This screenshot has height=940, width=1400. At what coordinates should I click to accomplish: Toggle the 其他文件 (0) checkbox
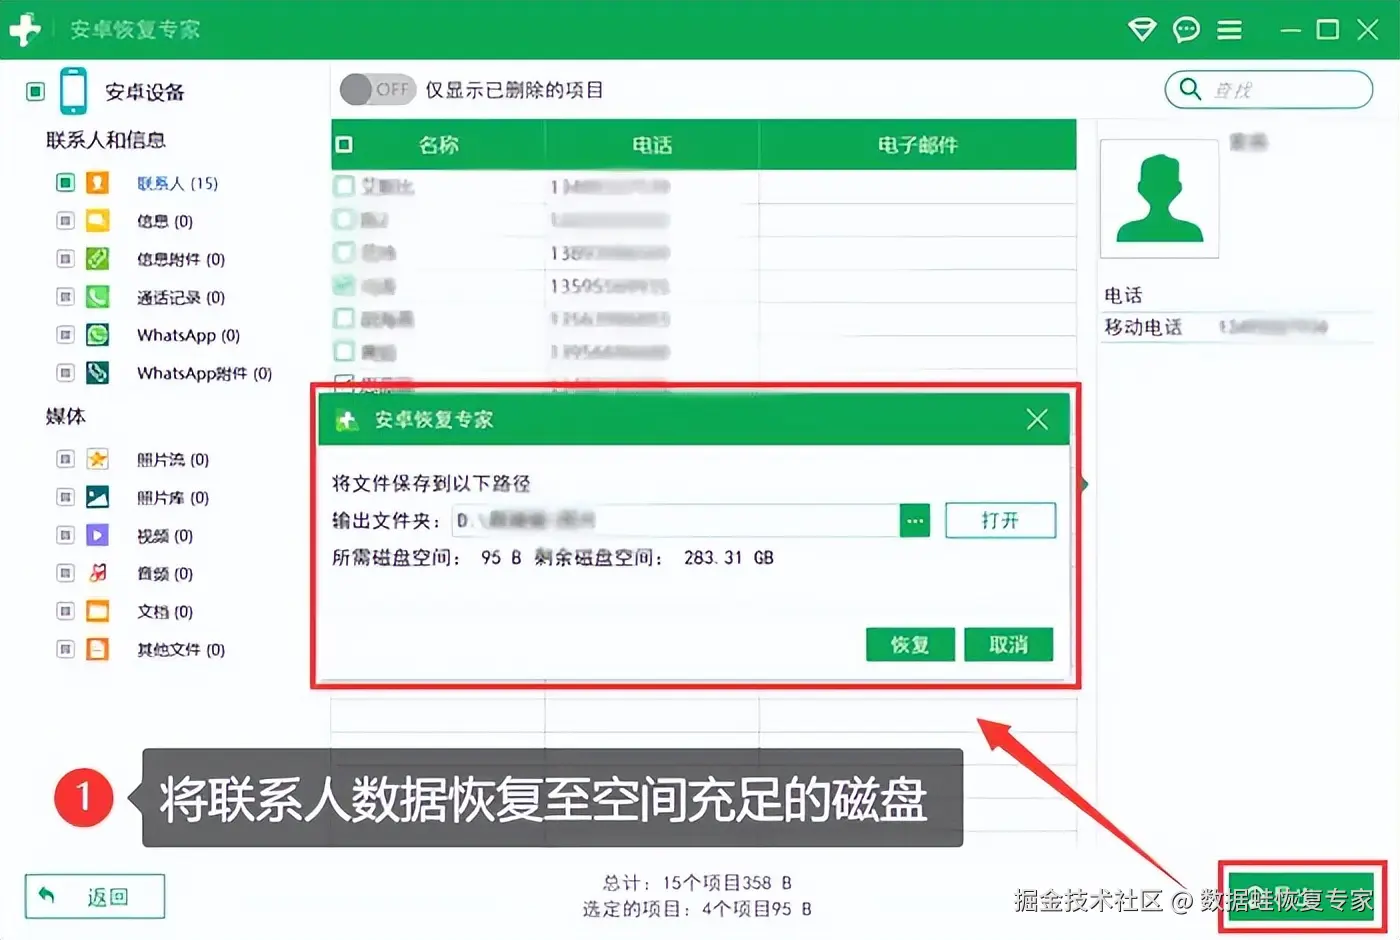pos(65,649)
